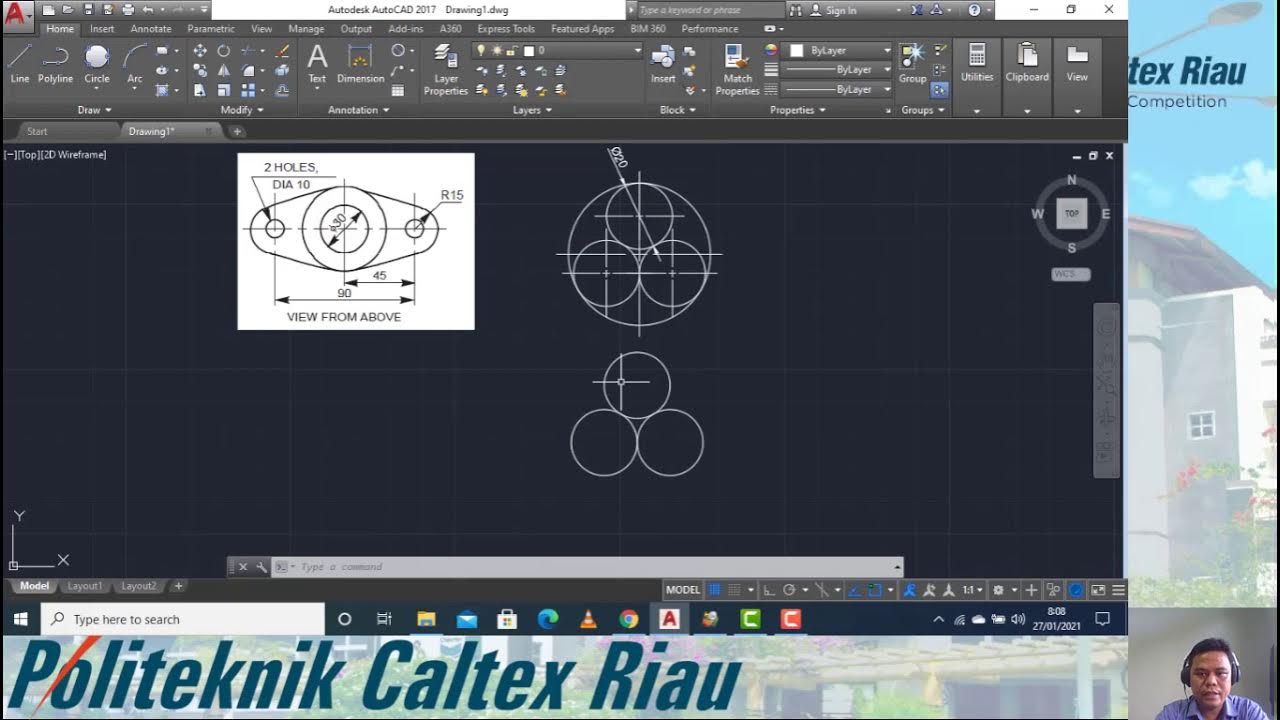The image size is (1280, 720).
Task: Select the Mirror tool
Action: coord(224,71)
